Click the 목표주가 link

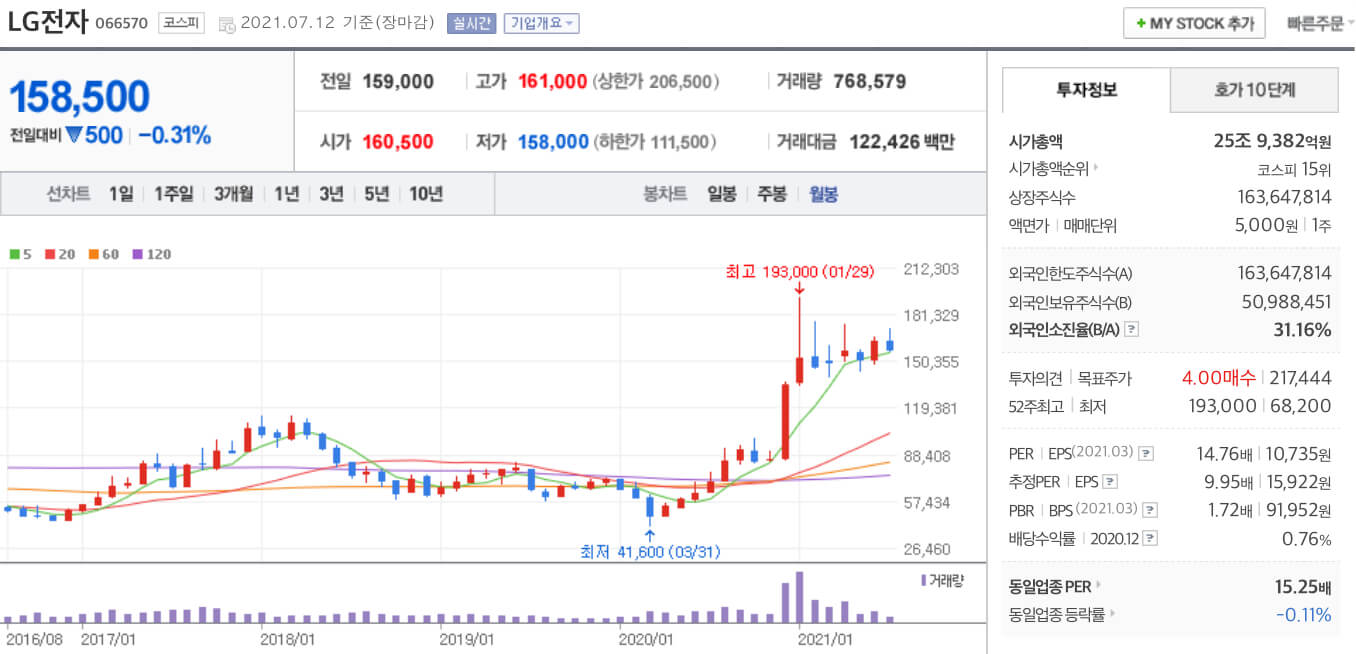[1105, 378]
